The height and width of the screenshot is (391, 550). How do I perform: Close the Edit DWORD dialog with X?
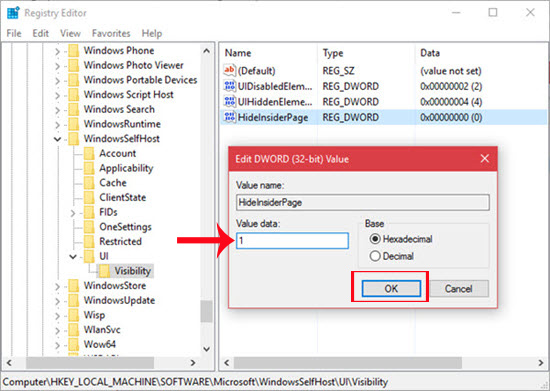coord(485,159)
